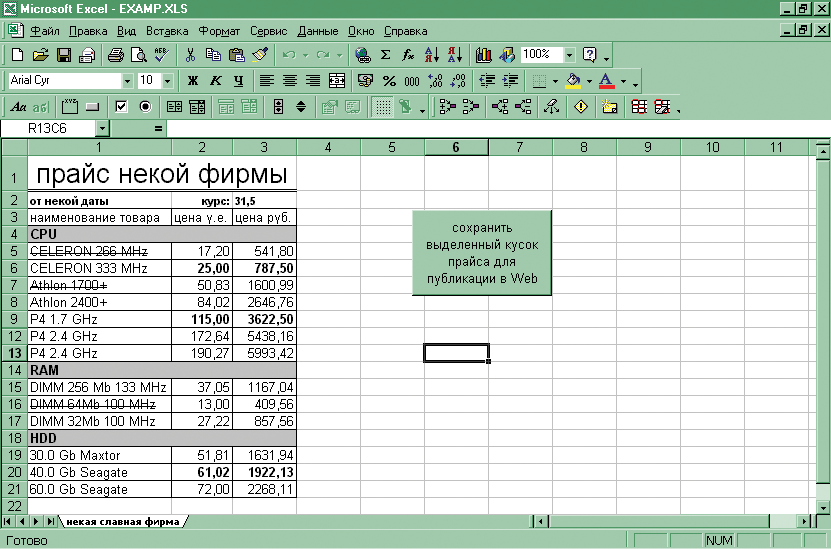Open the Arial Cyr font dropdown
The width and height of the screenshot is (831, 549).
(x=127, y=81)
